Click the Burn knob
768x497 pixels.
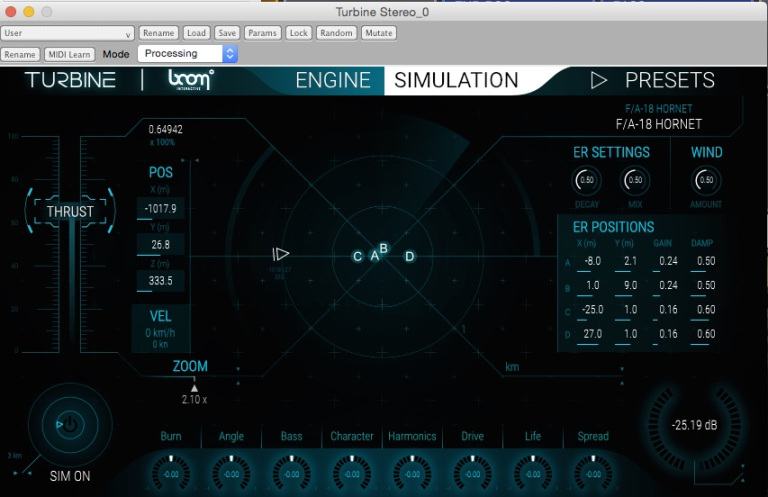click(x=170, y=473)
